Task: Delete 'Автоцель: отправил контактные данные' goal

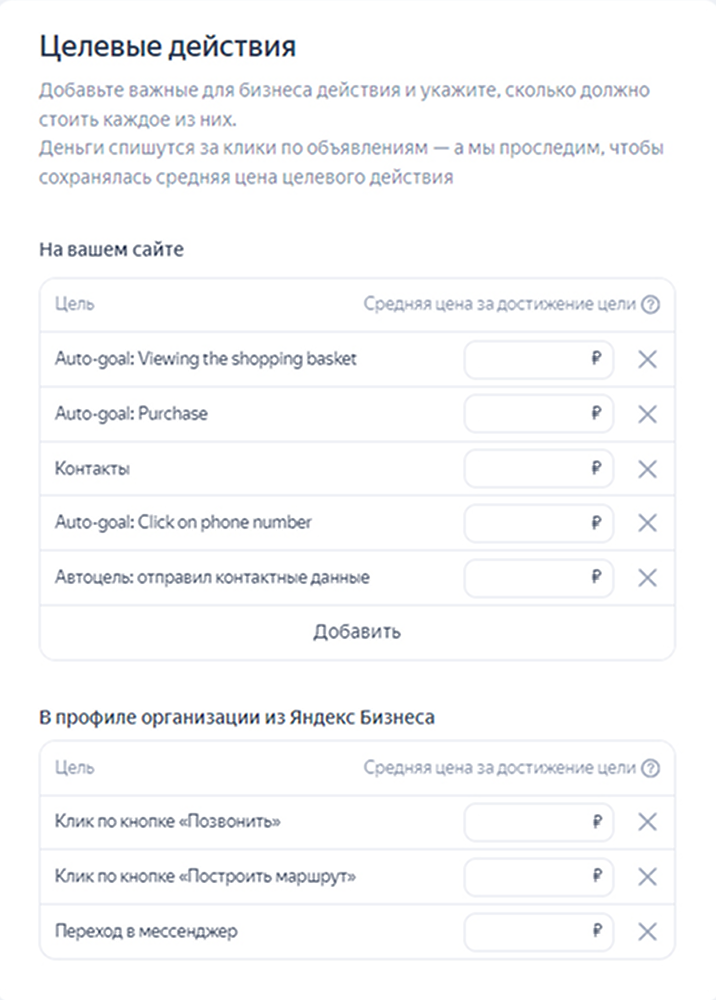Action: (x=647, y=578)
